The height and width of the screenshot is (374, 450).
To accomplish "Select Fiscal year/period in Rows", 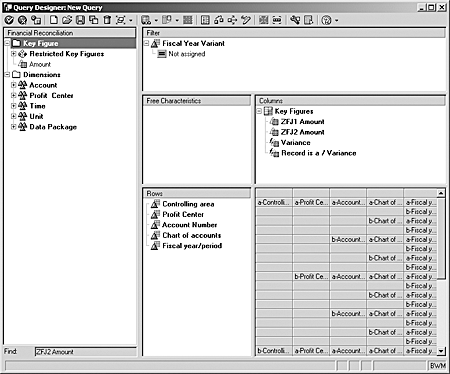I will [x=192, y=246].
